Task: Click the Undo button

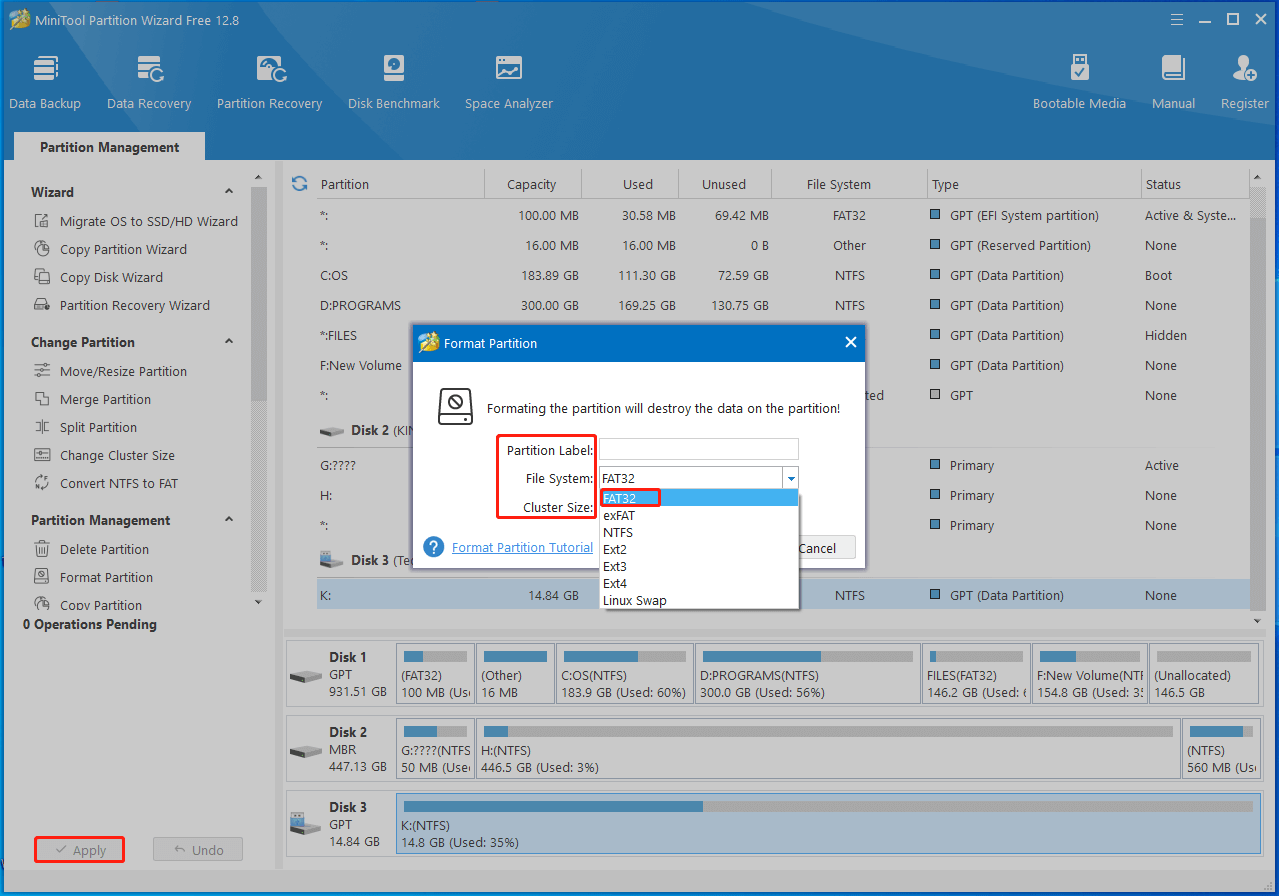Action: point(198,850)
